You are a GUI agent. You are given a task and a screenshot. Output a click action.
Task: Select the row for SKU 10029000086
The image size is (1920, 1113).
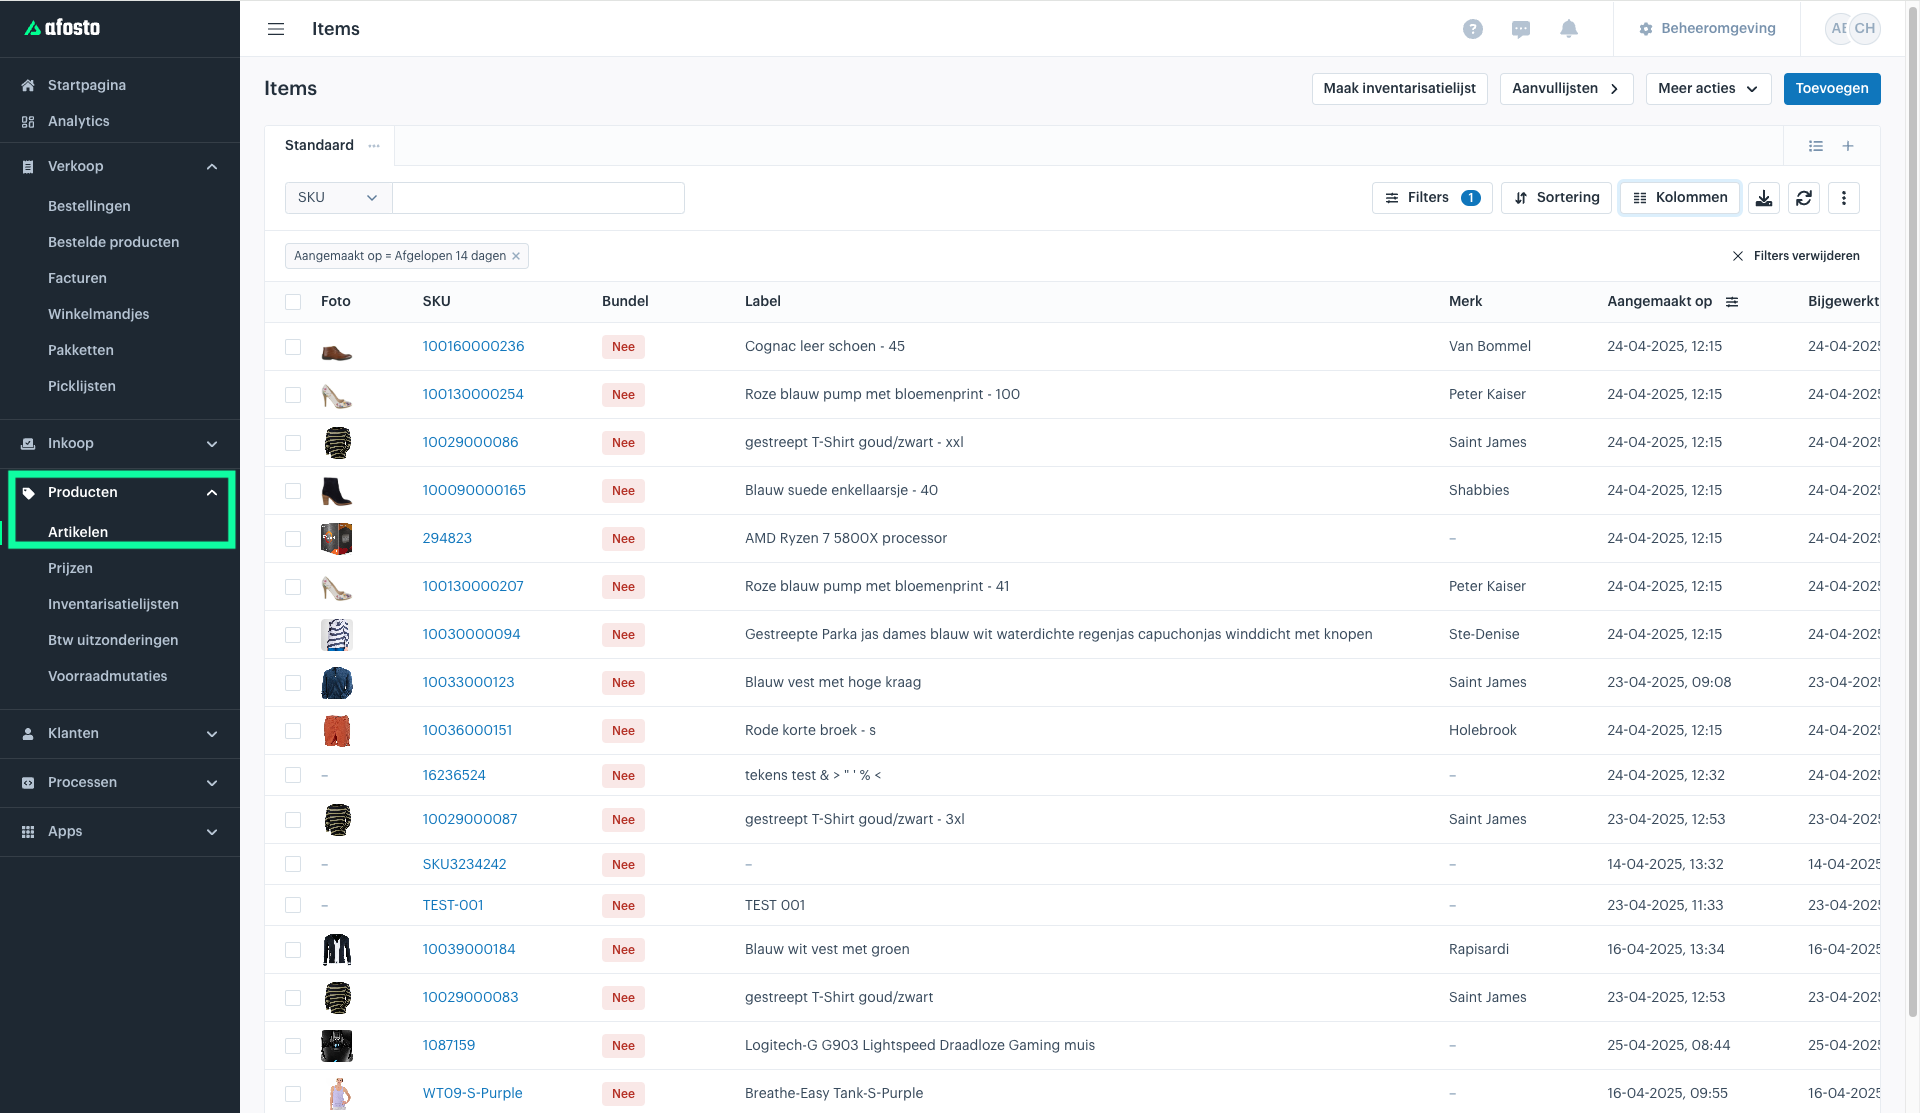(x=293, y=443)
